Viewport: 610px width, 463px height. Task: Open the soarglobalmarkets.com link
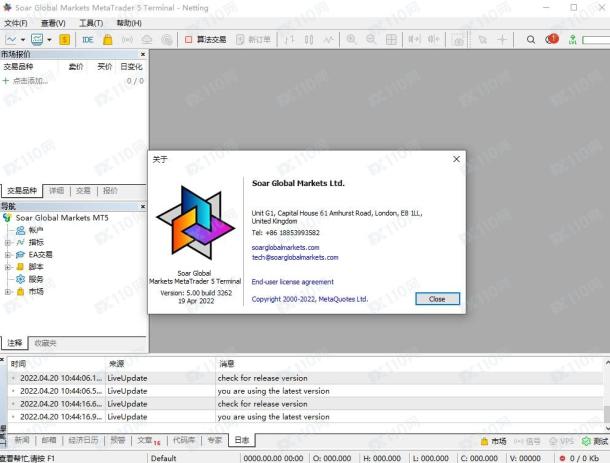(x=285, y=247)
